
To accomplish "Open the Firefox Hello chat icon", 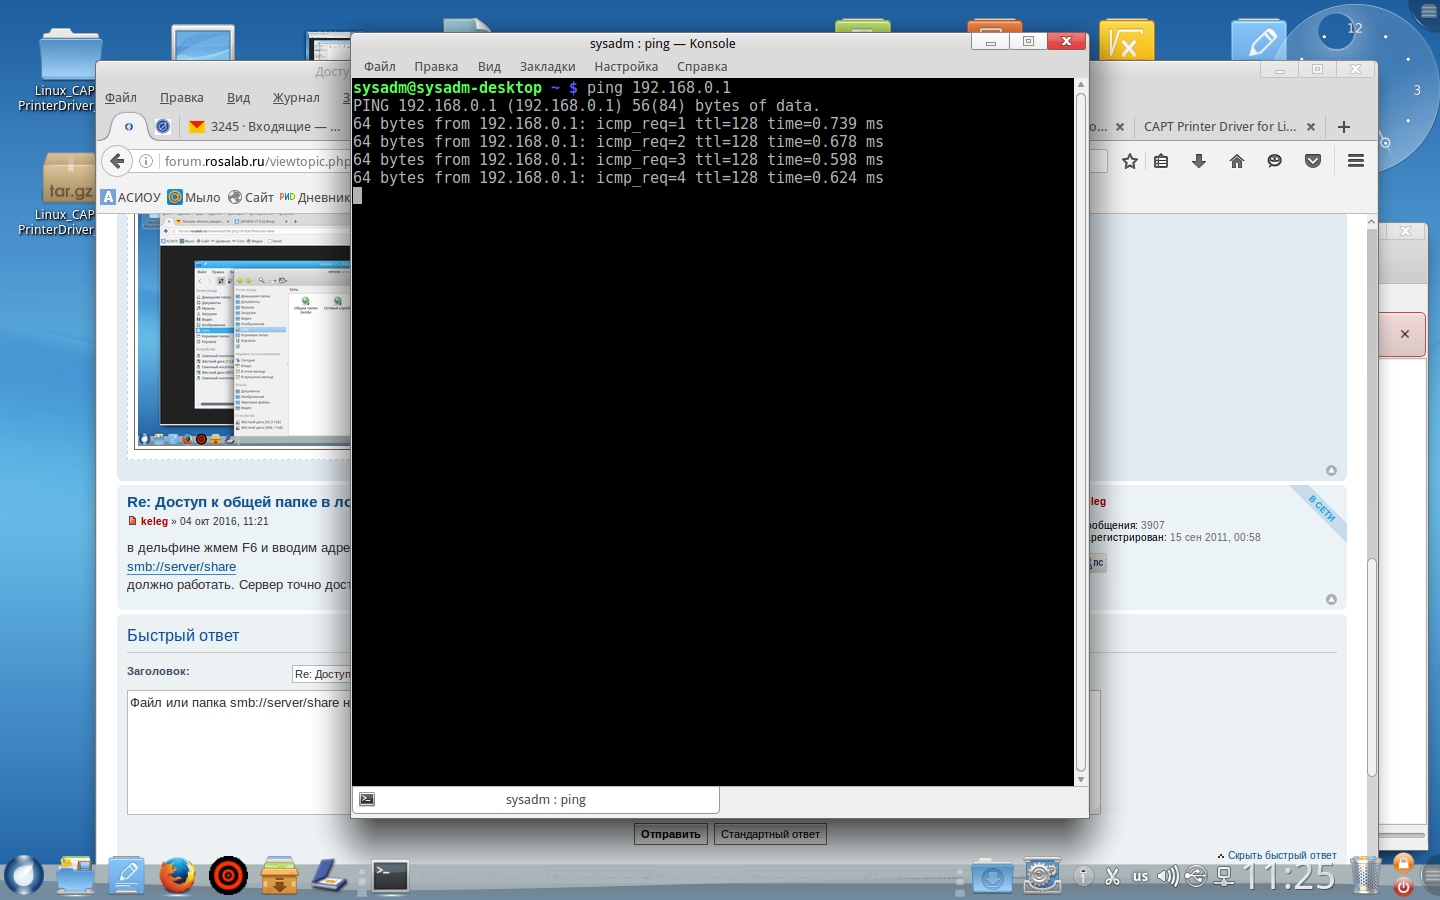I will pos(1275,161).
